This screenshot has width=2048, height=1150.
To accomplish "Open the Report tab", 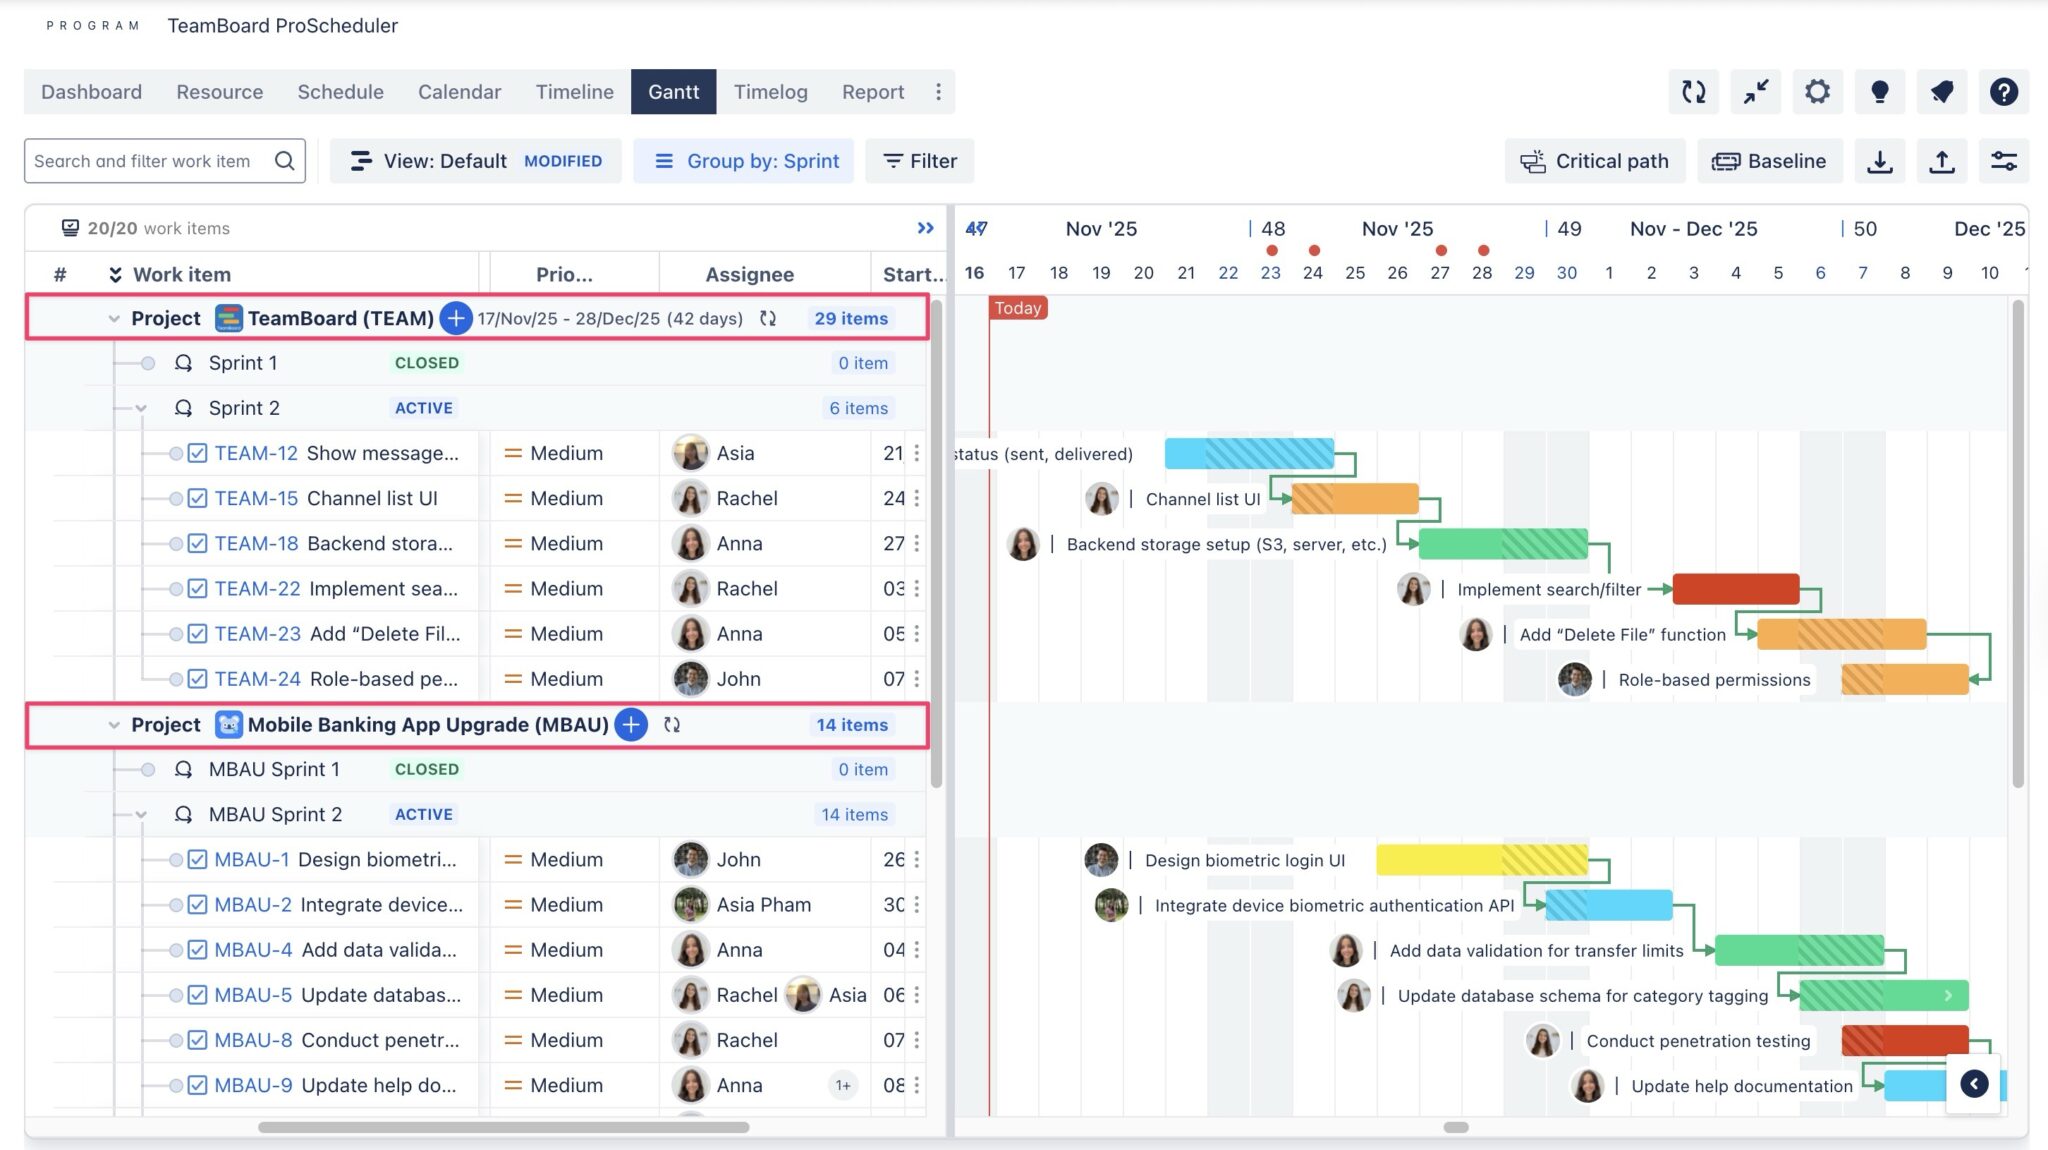I will click(872, 91).
